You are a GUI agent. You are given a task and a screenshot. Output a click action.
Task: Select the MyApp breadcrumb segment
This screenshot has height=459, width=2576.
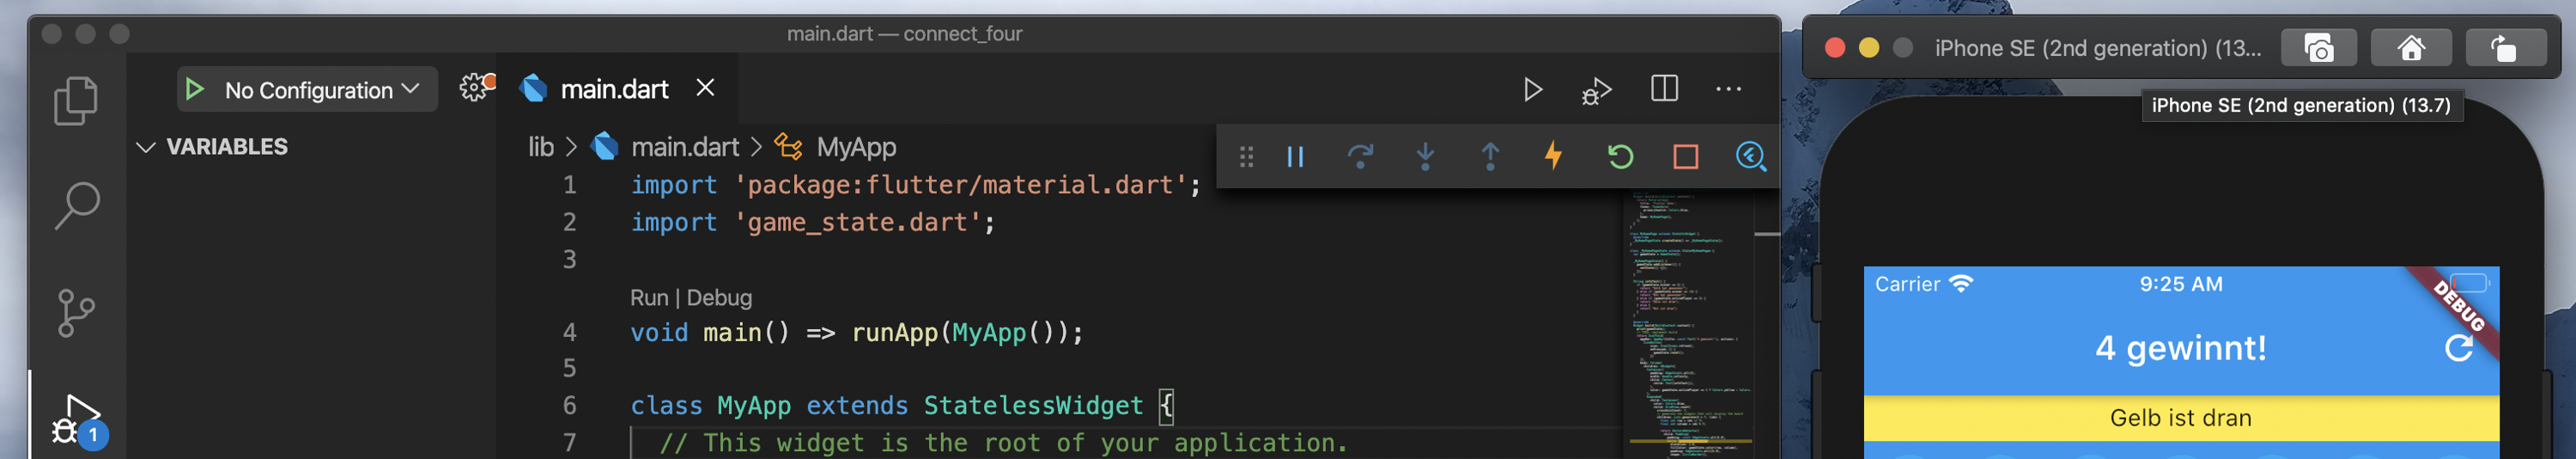(856, 147)
